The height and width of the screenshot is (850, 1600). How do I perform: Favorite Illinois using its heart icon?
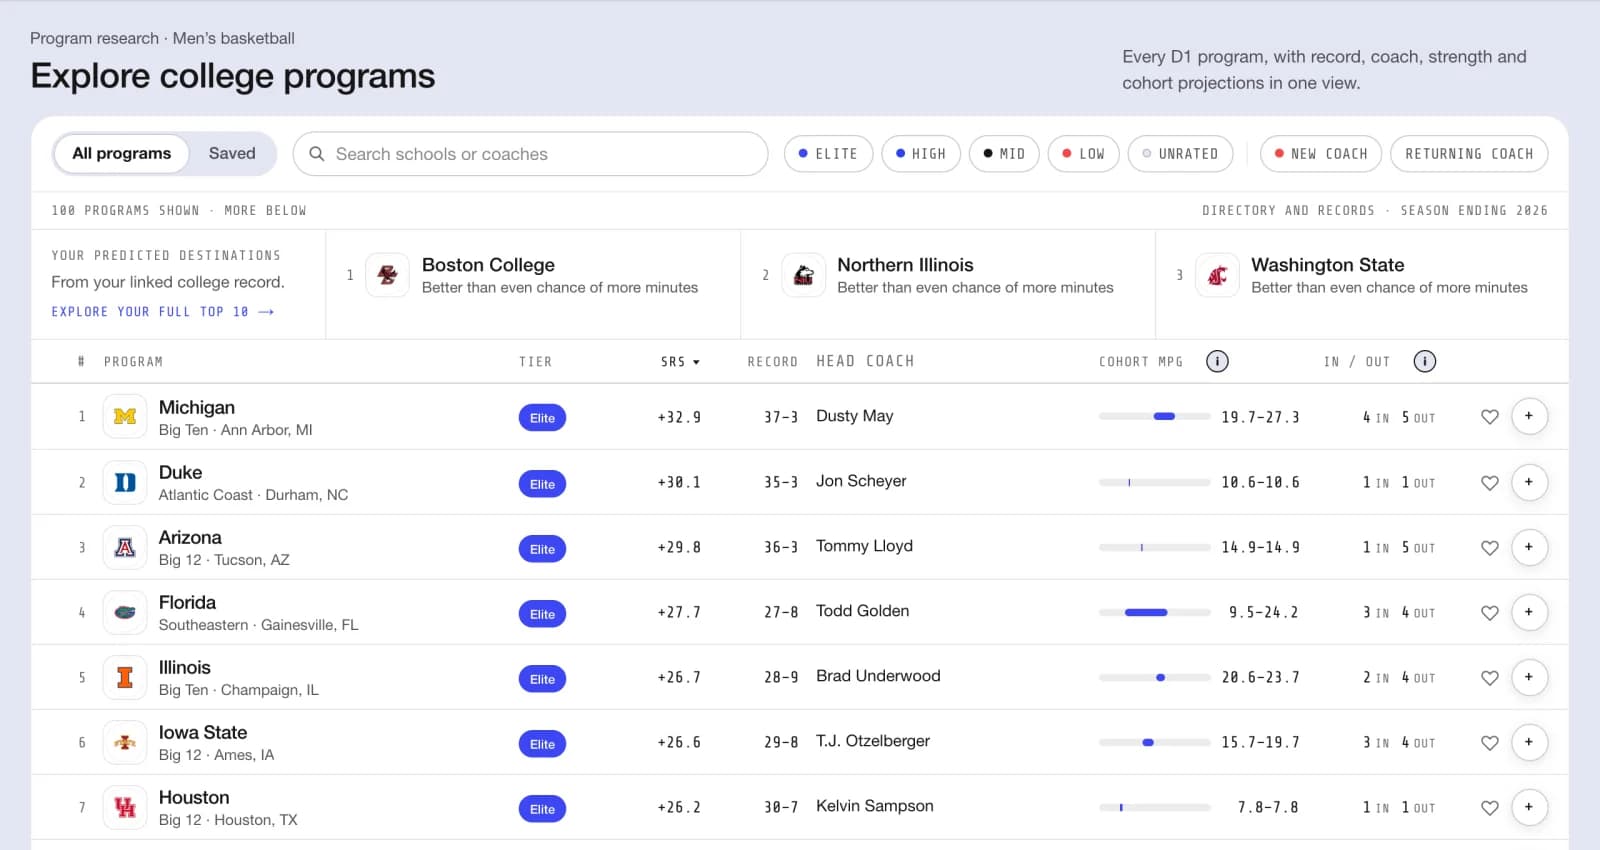pyautogui.click(x=1490, y=677)
